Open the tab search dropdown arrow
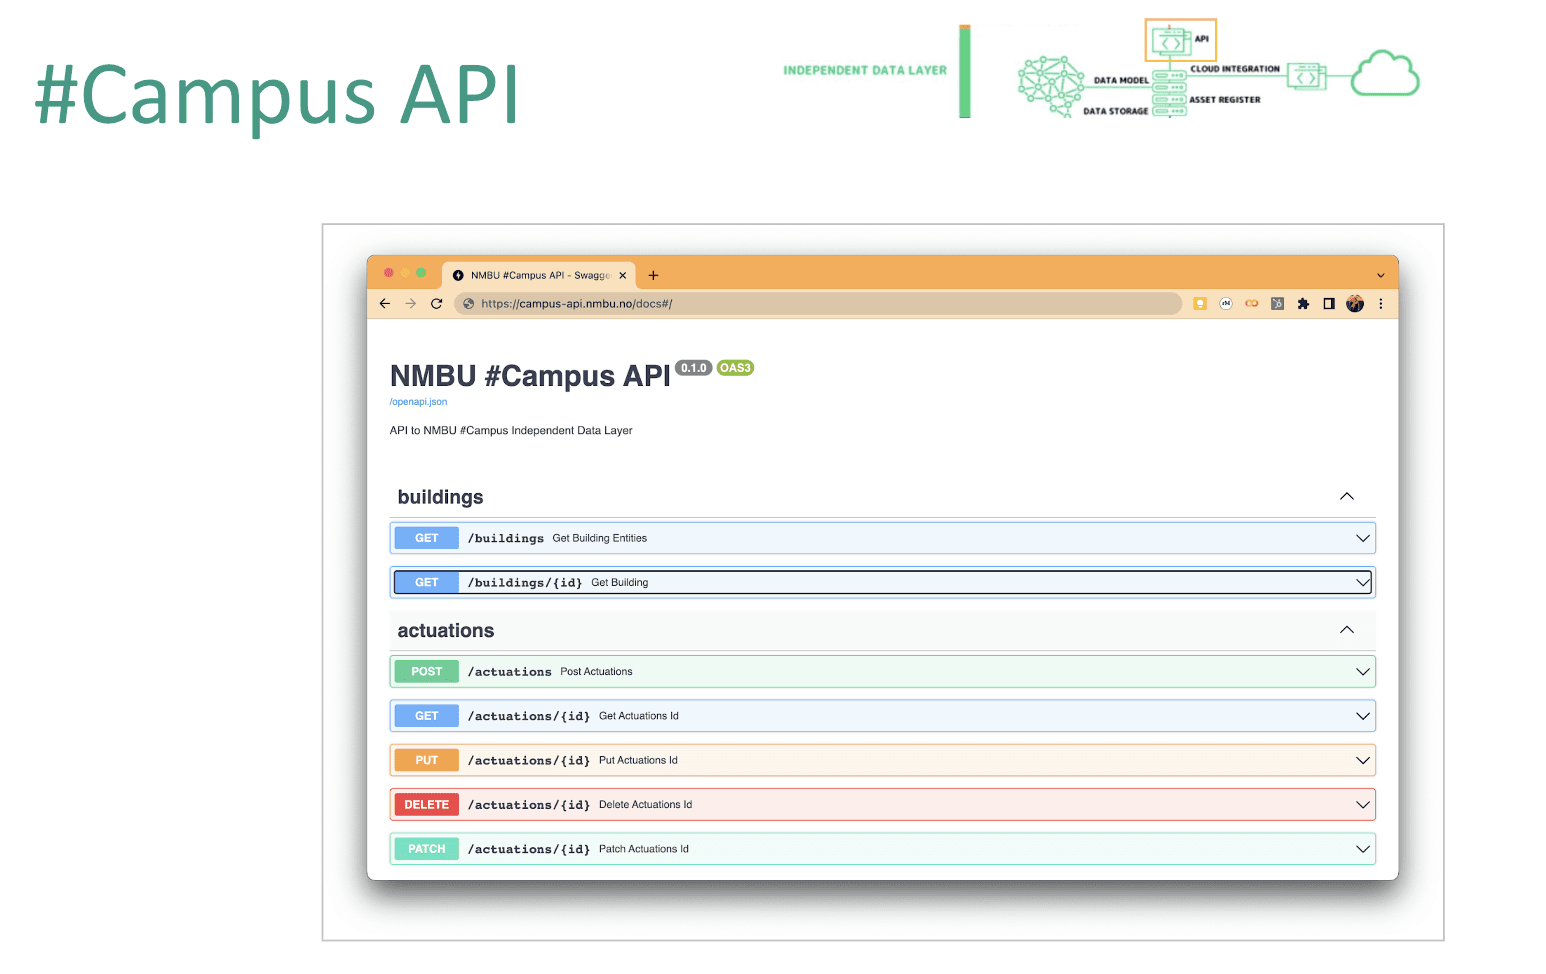 (1381, 275)
